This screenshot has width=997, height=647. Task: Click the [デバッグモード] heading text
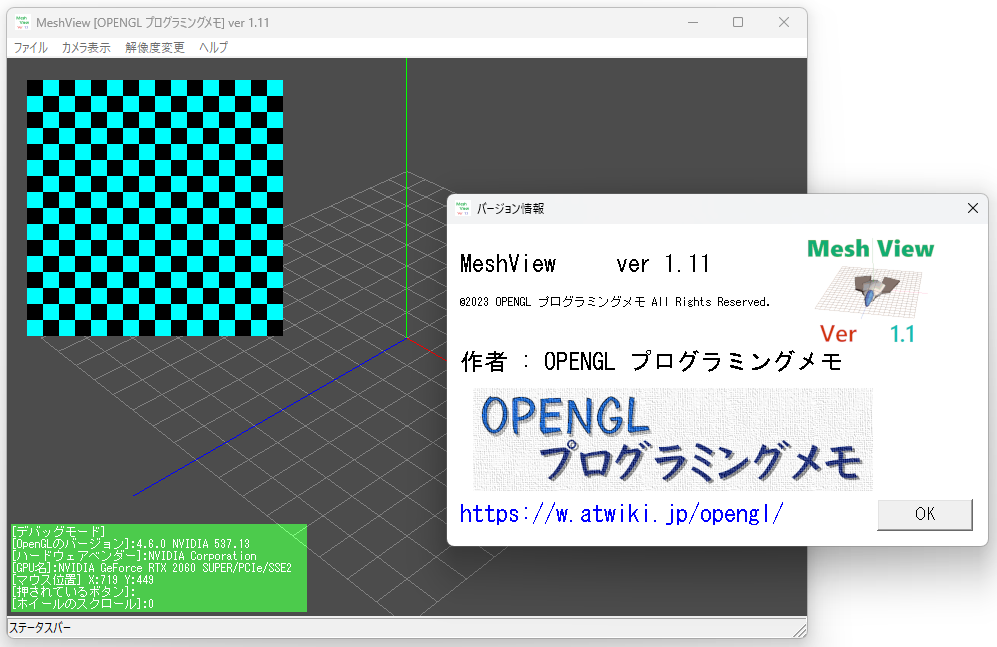tap(58, 531)
